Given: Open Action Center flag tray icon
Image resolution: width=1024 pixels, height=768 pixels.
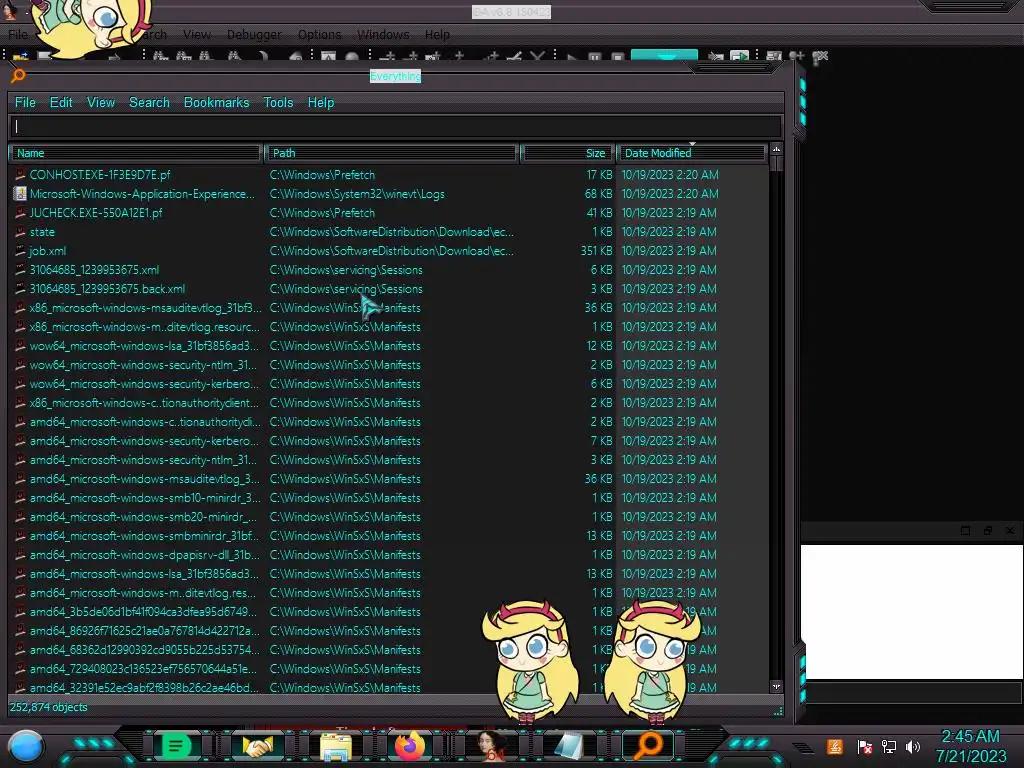Looking at the screenshot, I should click(865, 746).
